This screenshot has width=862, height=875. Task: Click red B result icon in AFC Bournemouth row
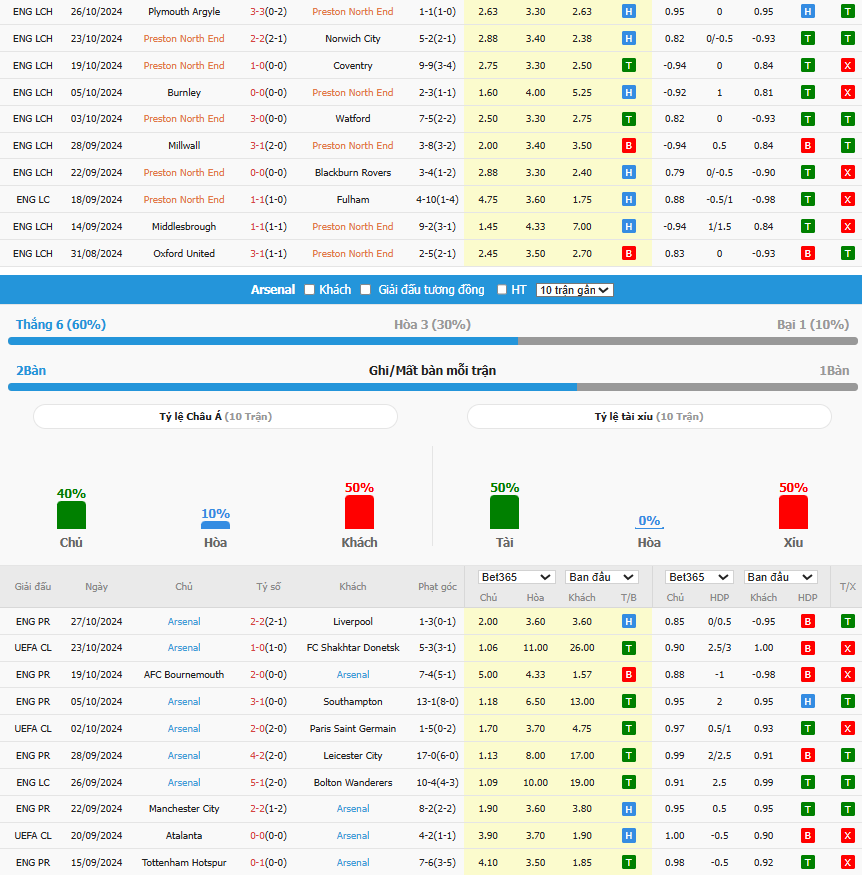pyautogui.click(x=629, y=675)
